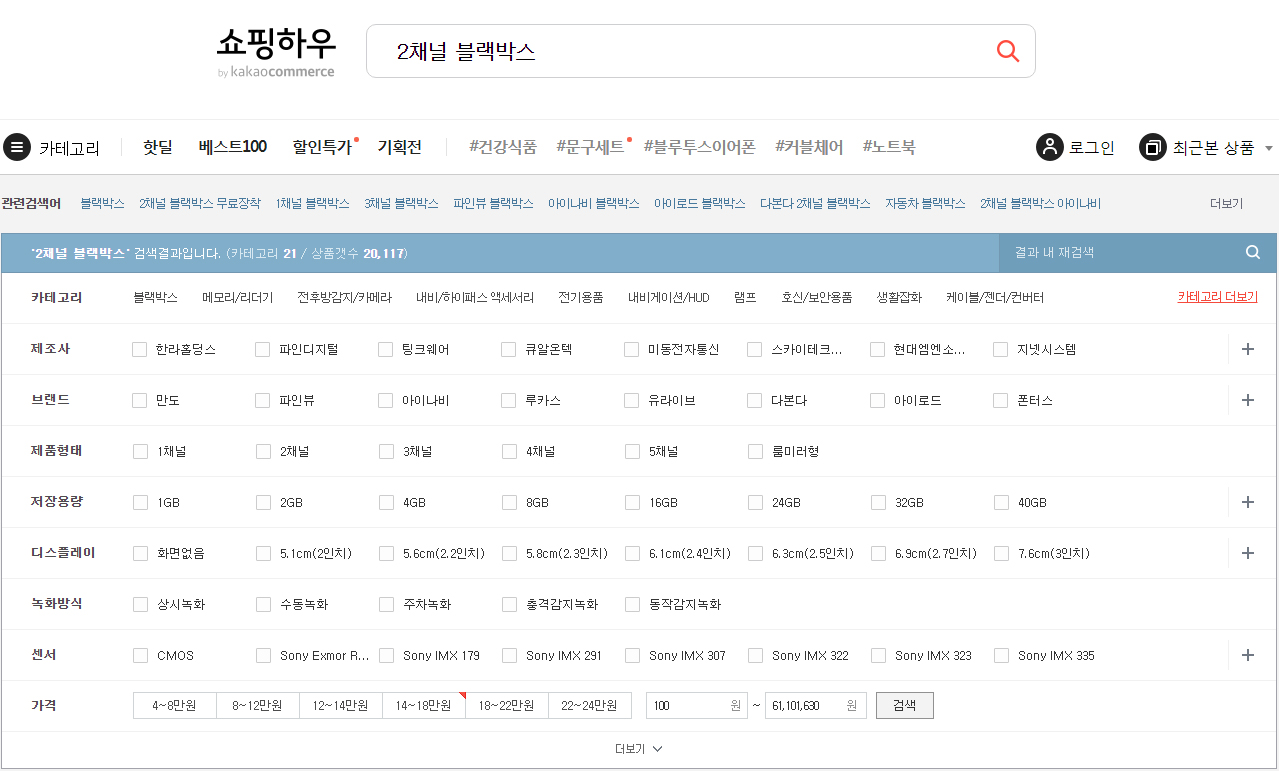Select the 네비게이션/HUD category filter
Viewport: 1279px width, 771px height.
click(x=669, y=297)
